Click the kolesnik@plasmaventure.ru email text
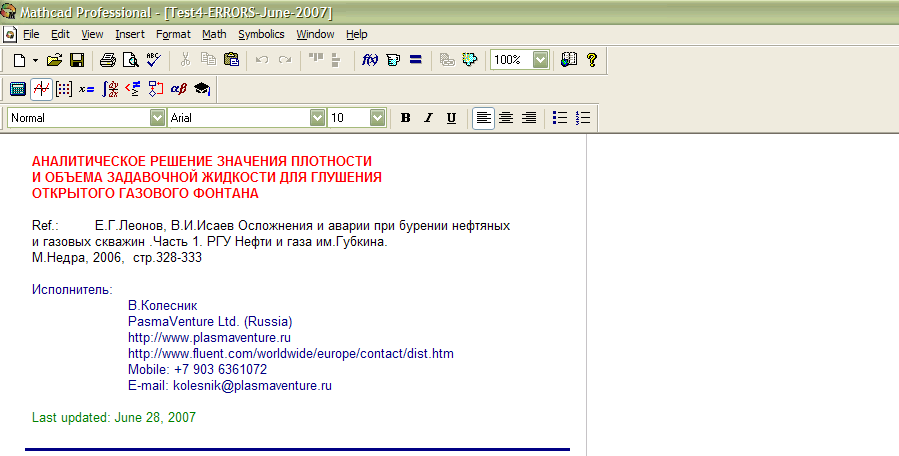899x456 pixels. click(252, 386)
